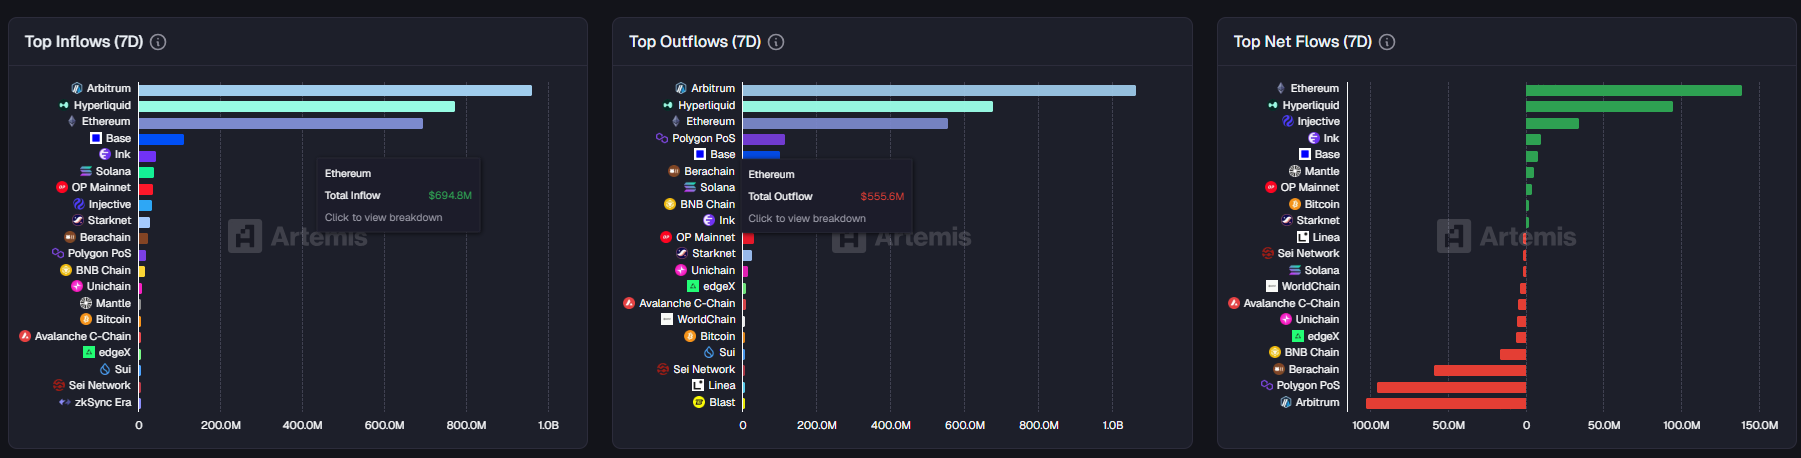Click the Polygon PoS label in Top Net Flows
This screenshot has width=1801, height=458.
coord(1307,385)
